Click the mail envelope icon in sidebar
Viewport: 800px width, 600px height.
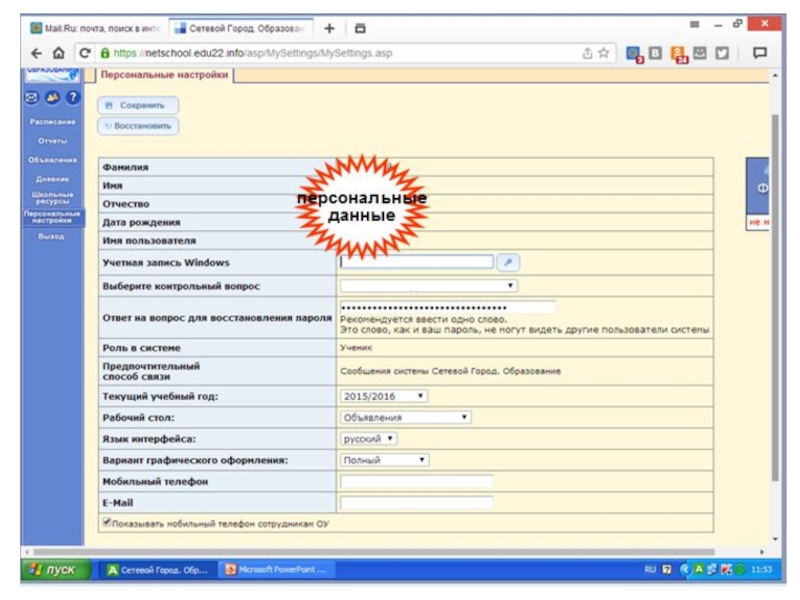pyautogui.click(x=31, y=98)
